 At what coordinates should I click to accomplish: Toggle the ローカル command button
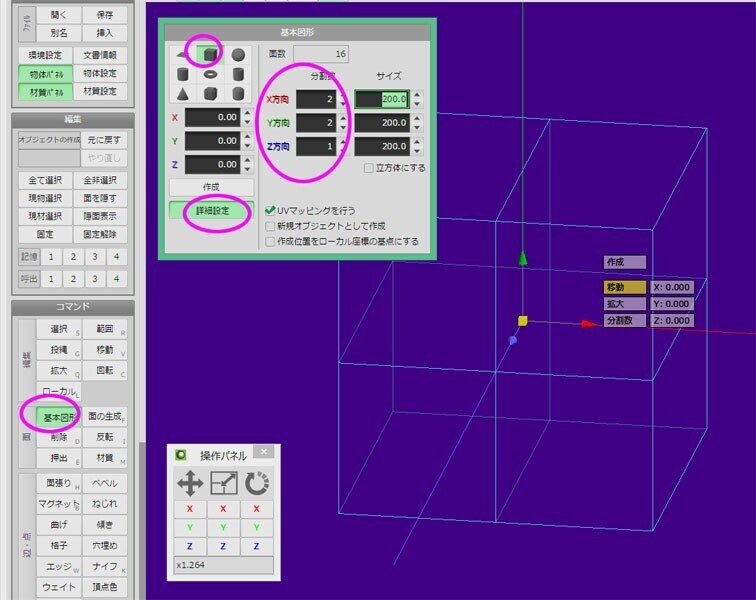[x=59, y=391]
